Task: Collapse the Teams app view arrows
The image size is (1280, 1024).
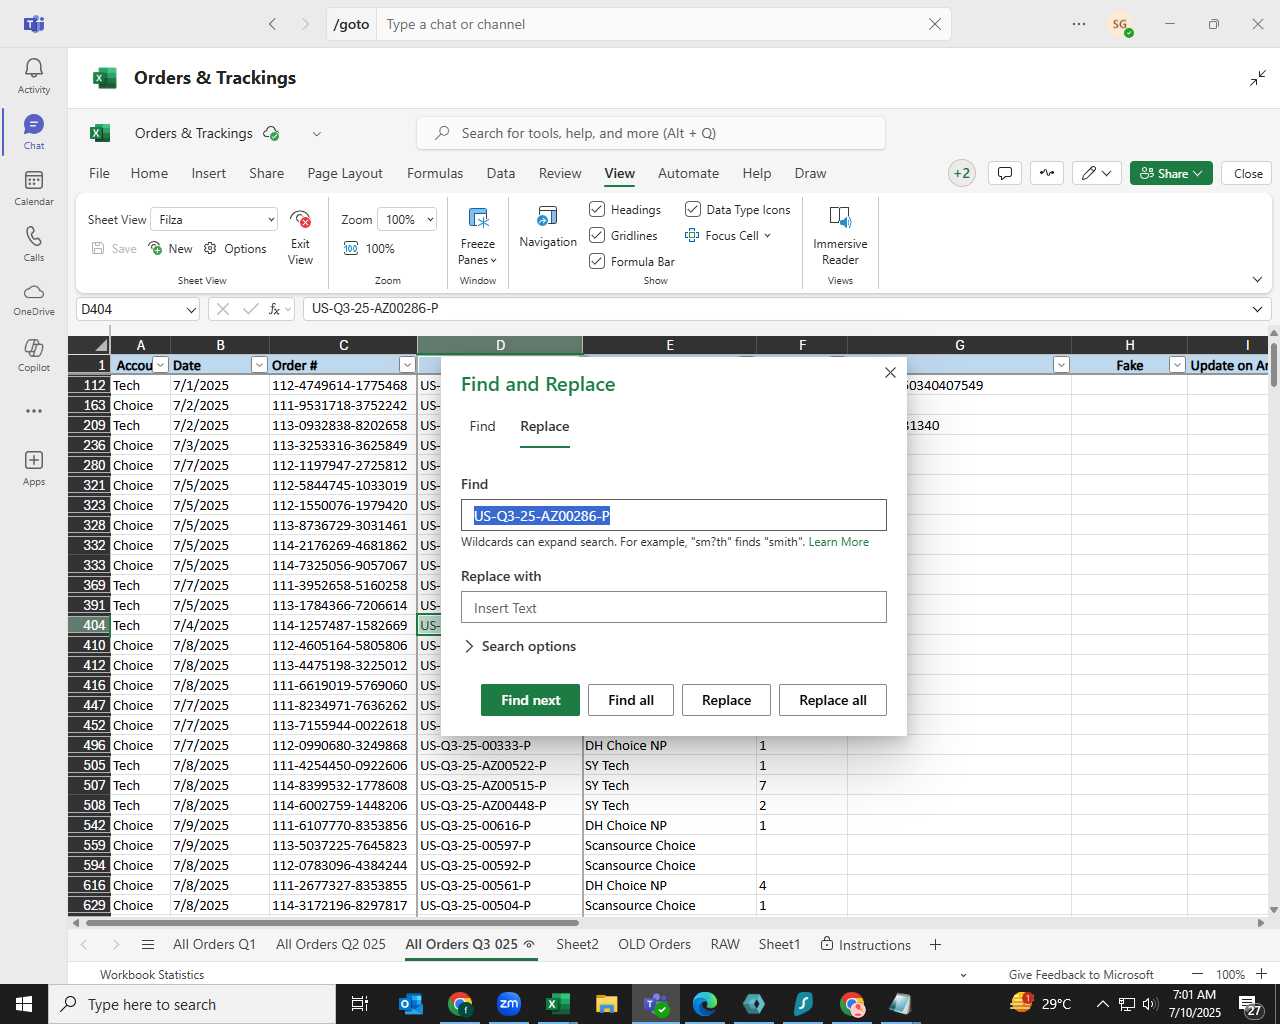Action: [x=1258, y=78]
